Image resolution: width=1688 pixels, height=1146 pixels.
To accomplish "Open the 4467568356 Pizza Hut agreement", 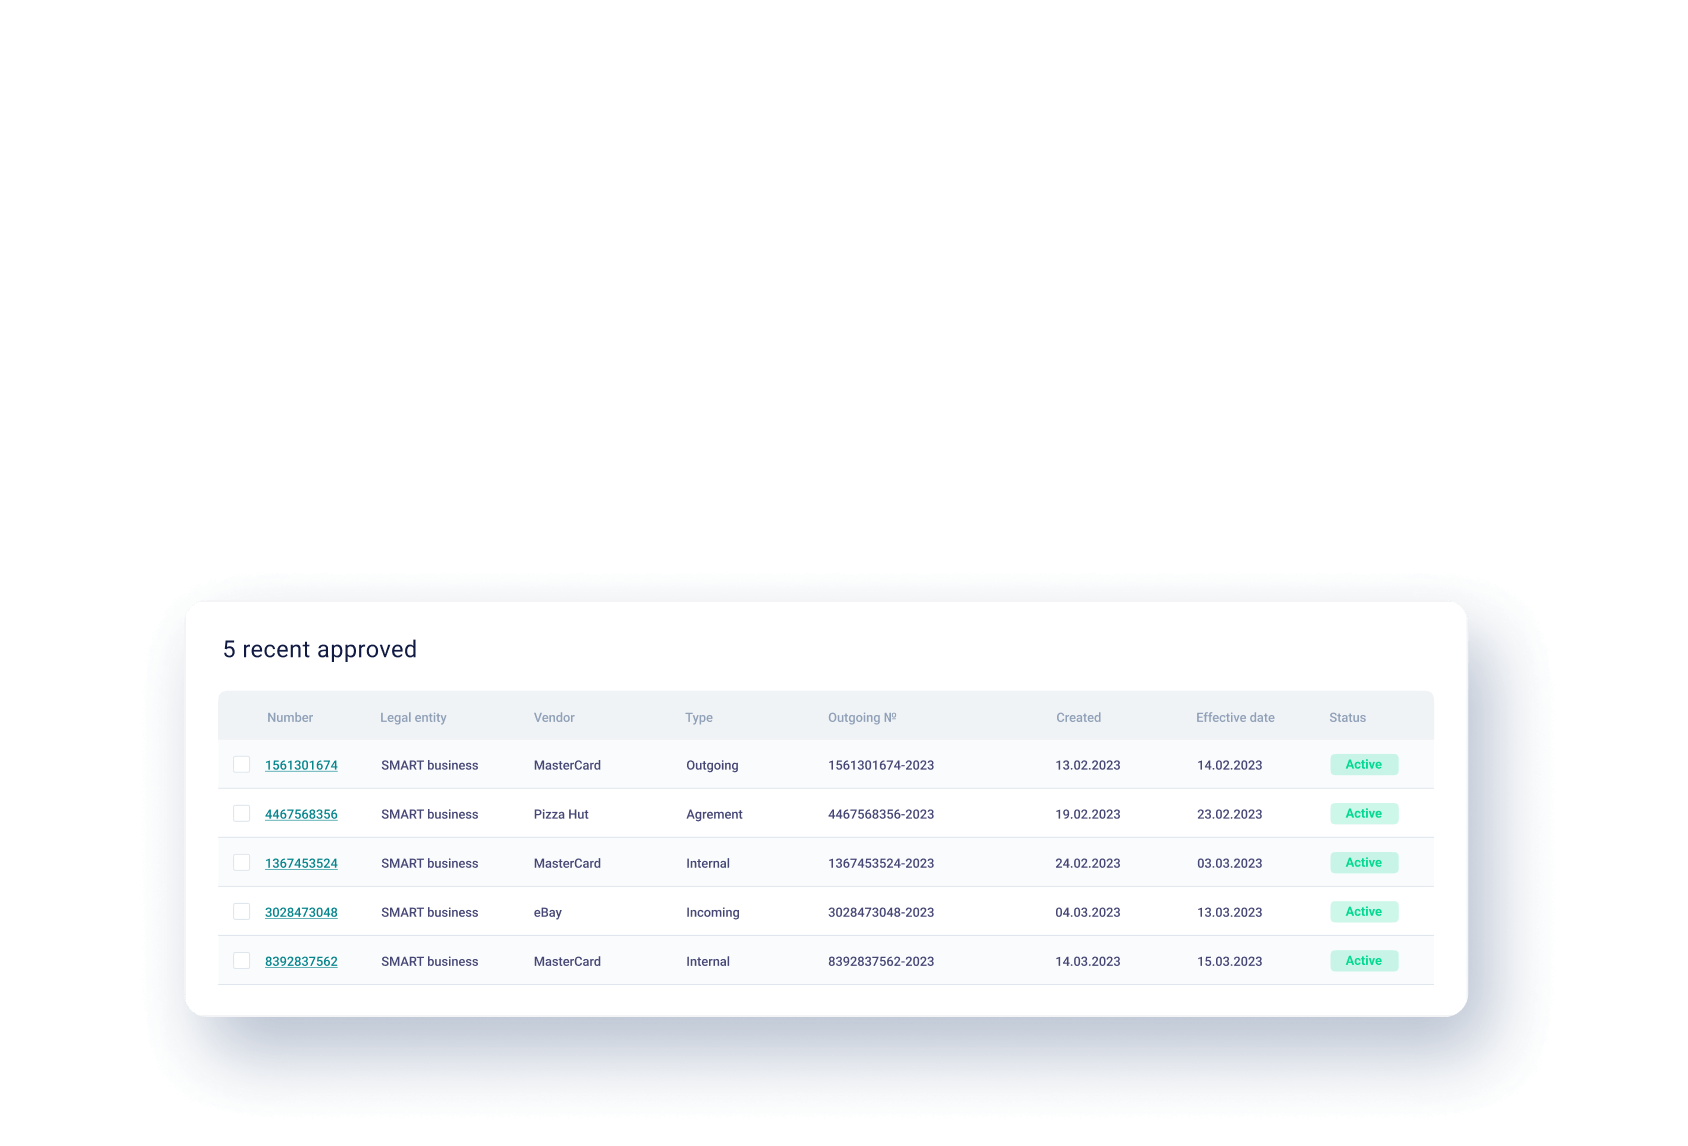I will (x=301, y=813).
